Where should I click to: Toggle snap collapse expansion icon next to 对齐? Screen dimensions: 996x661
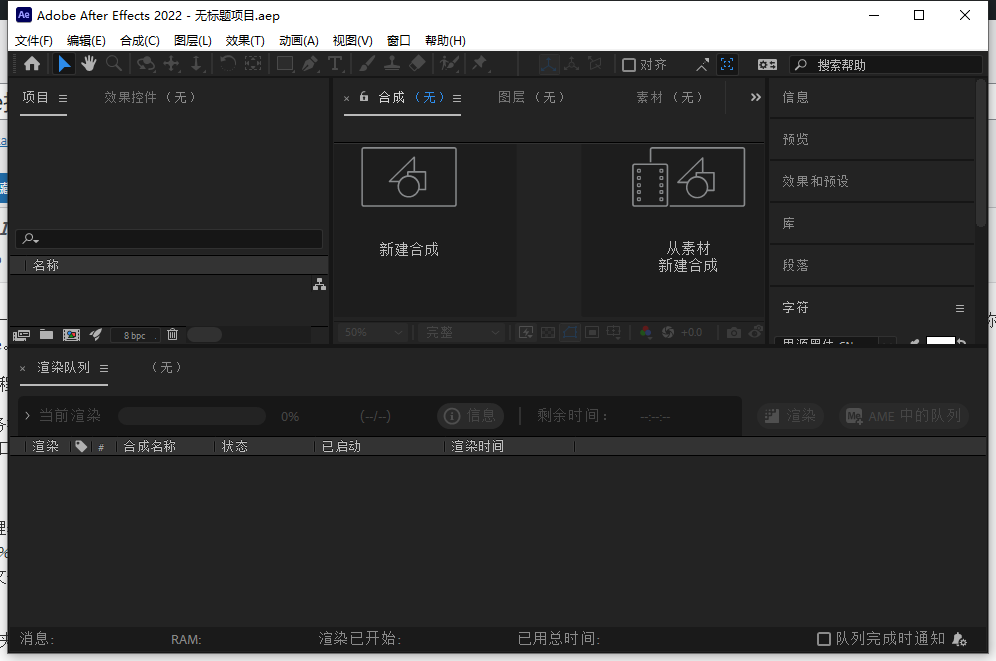pyautogui.click(x=702, y=65)
